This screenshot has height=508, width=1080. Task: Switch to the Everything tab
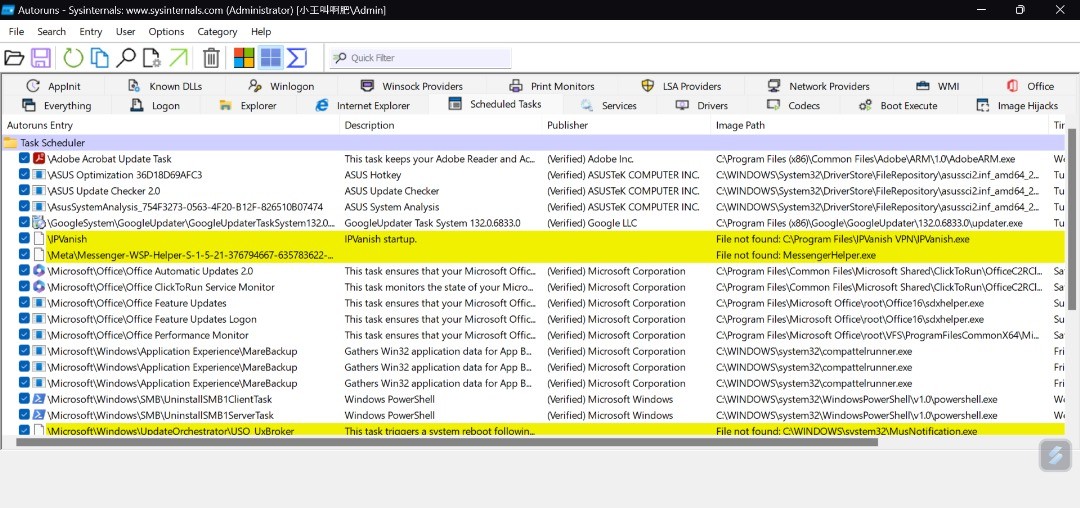(x=56, y=105)
